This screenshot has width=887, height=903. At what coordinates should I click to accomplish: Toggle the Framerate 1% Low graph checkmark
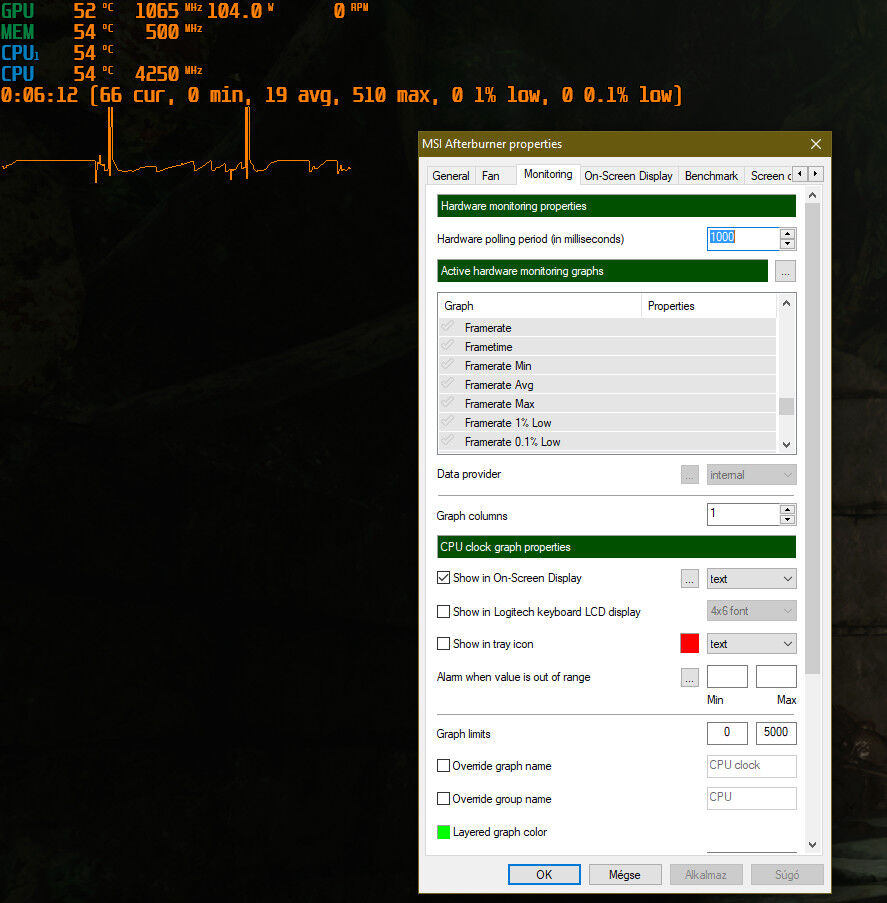pyautogui.click(x=448, y=422)
